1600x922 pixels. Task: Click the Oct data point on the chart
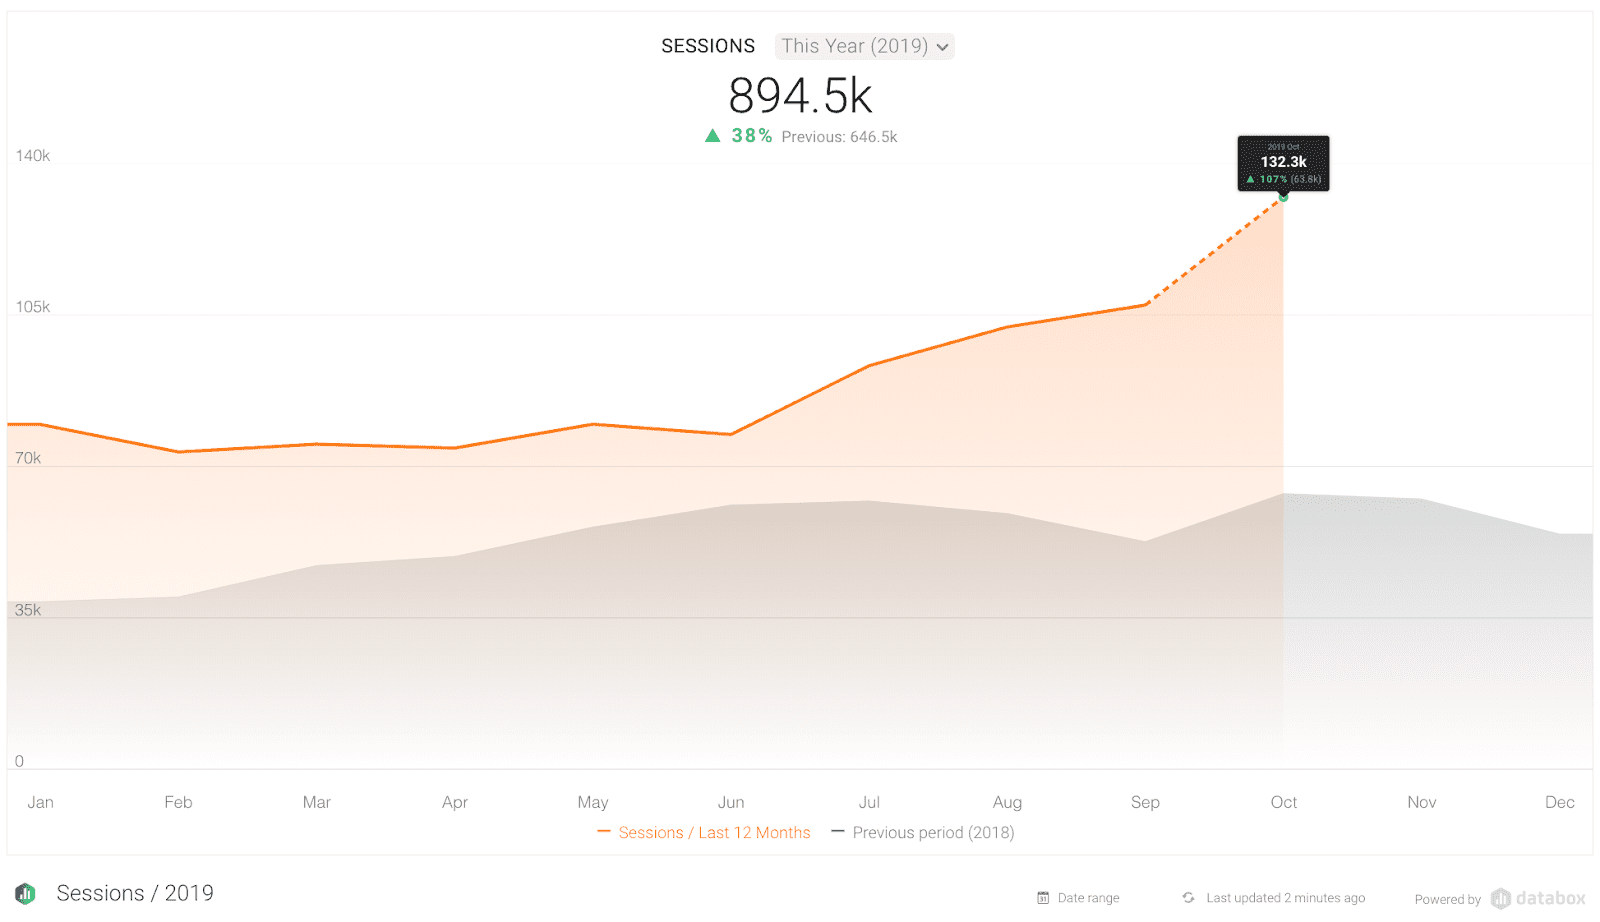tap(1283, 198)
